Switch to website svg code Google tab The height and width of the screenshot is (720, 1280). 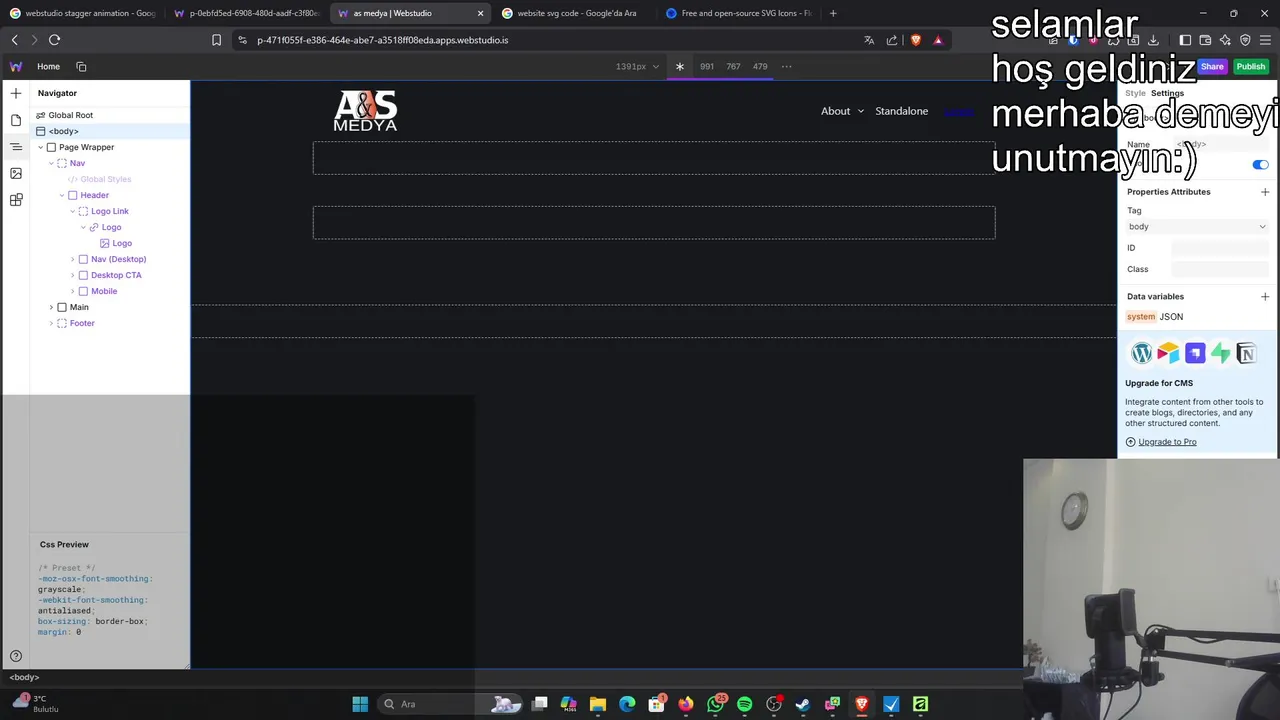point(576,13)
